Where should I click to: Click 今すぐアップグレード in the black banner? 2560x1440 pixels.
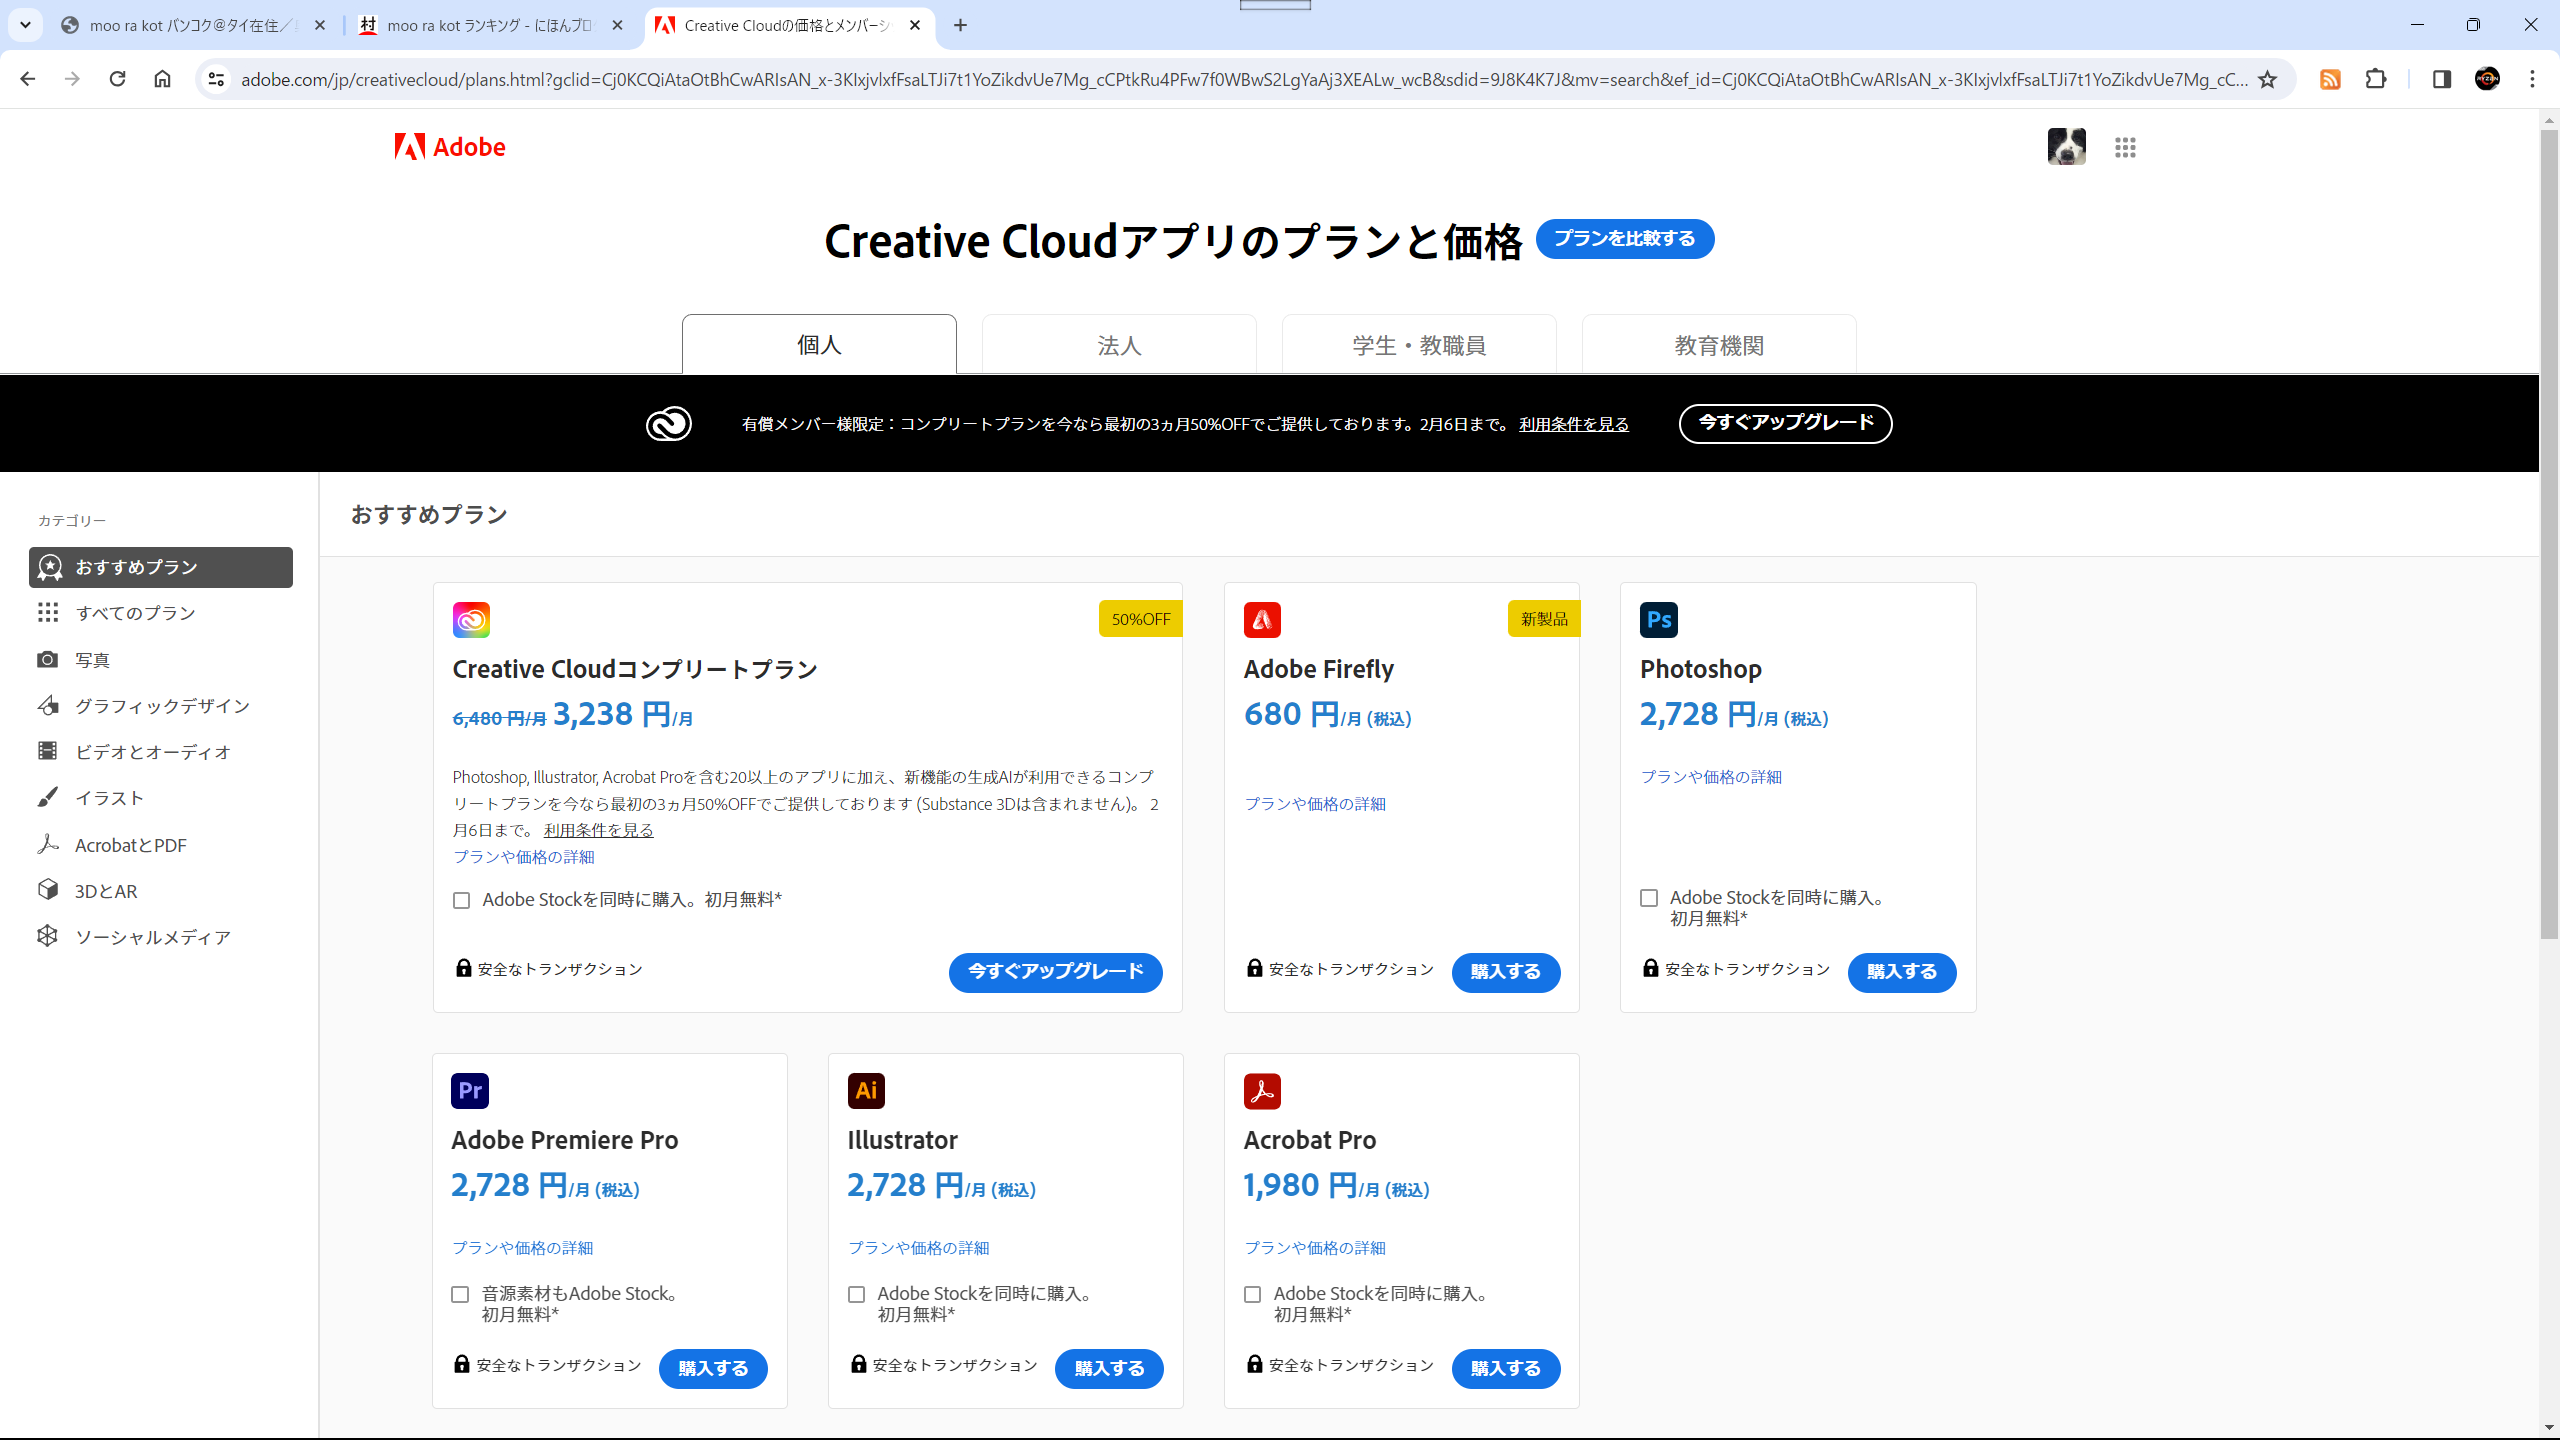(x=1785, y=423)
